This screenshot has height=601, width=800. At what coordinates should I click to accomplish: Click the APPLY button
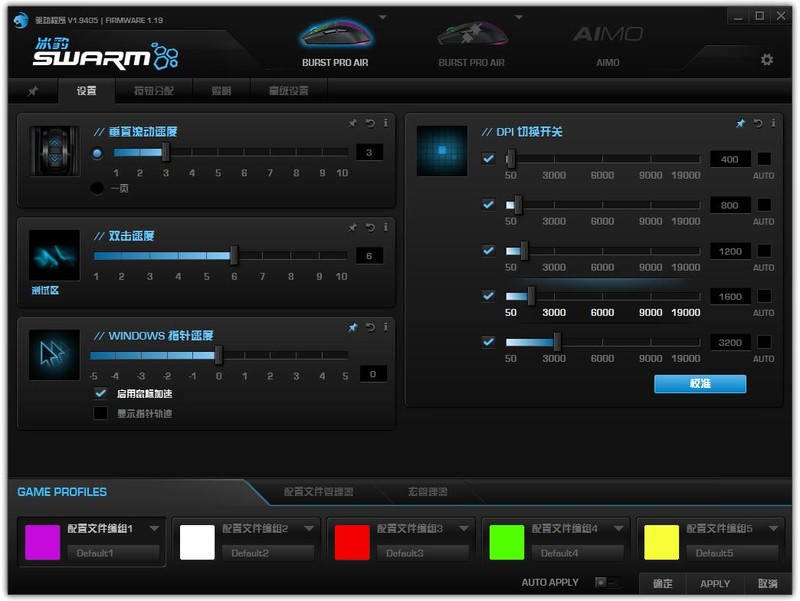(714, 584)
